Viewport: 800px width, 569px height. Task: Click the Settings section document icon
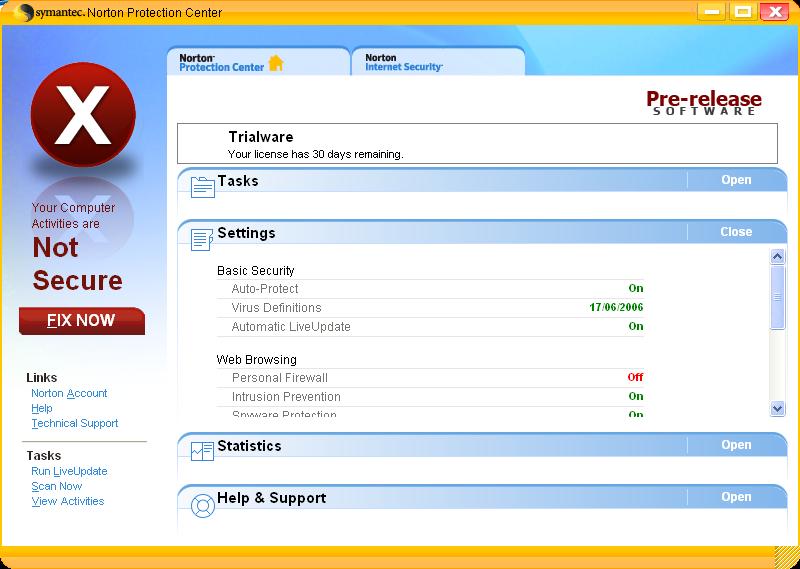tap(202, 239)
